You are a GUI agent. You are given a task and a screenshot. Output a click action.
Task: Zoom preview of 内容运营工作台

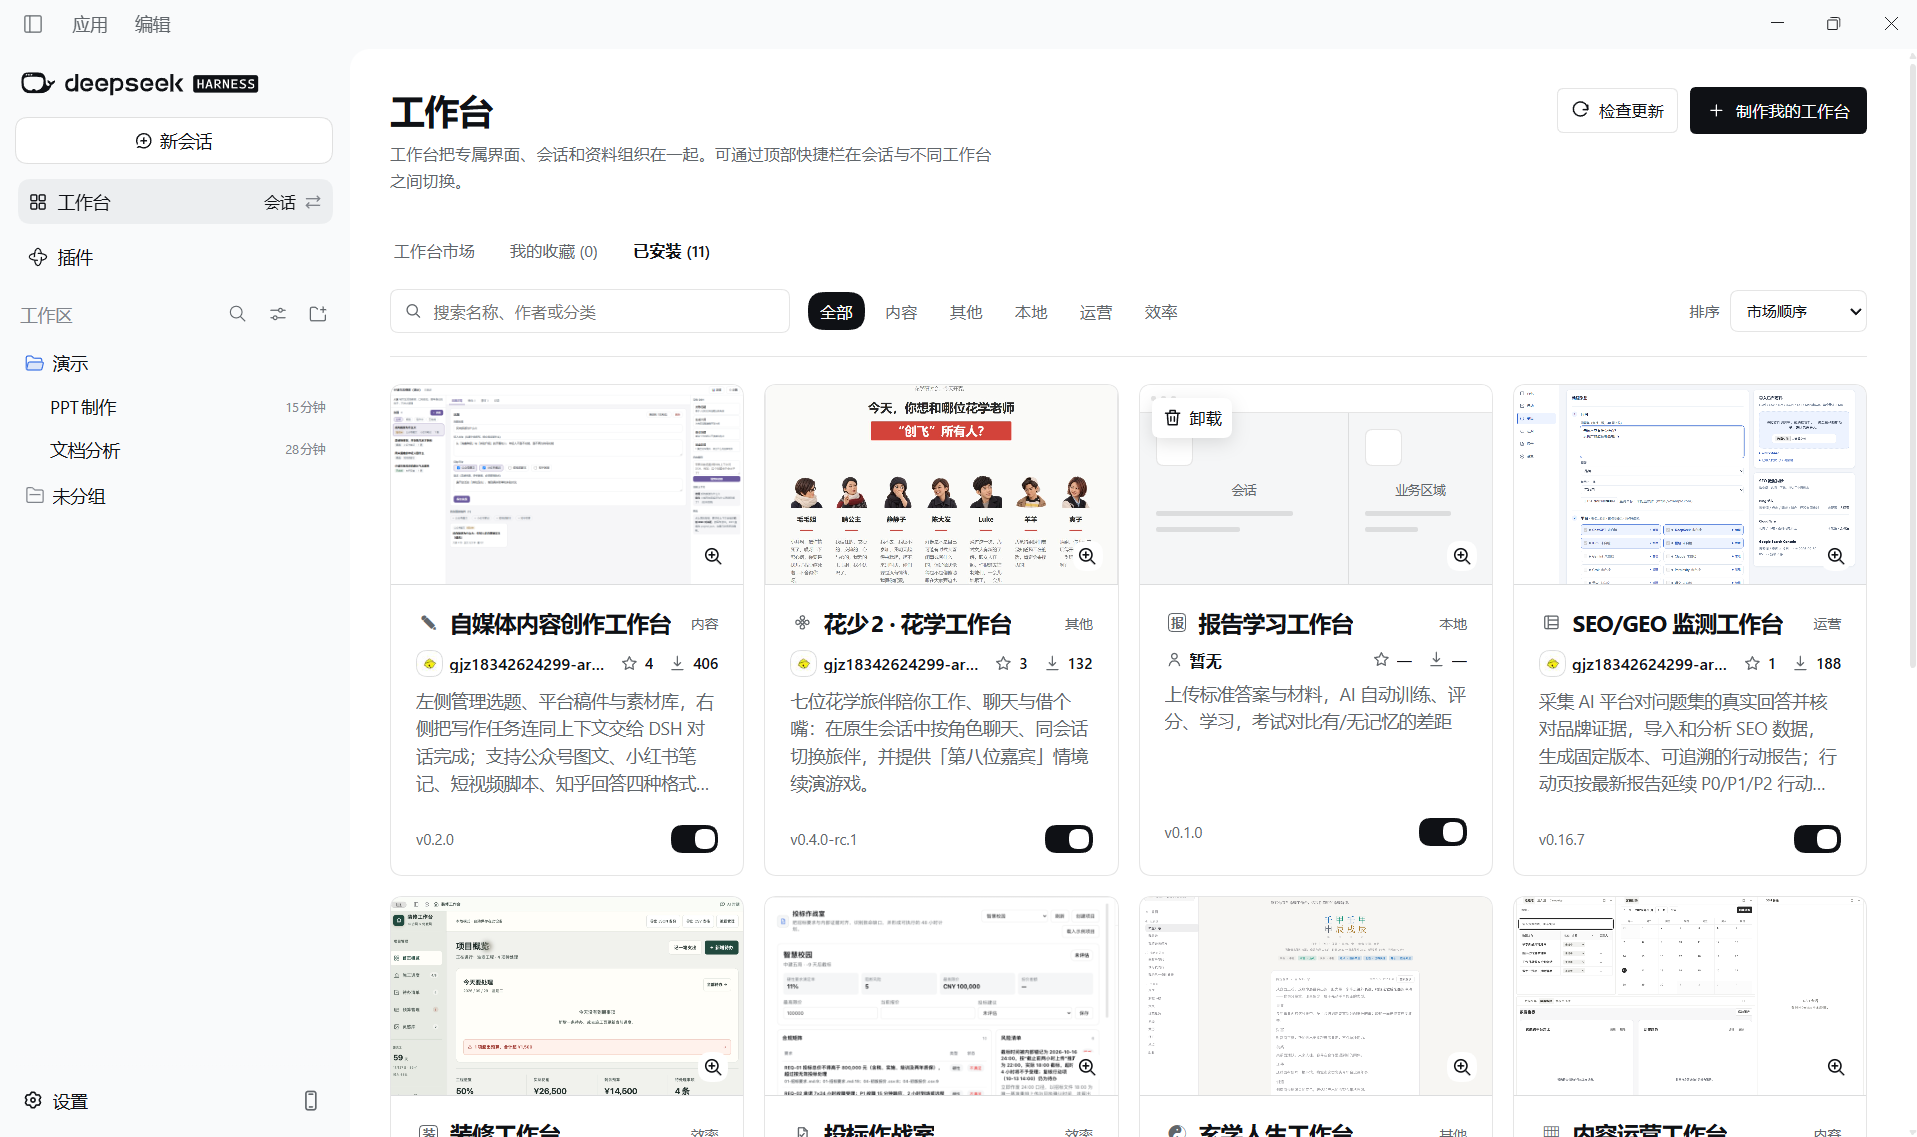pyautogui.click(x=1836, y=1067)
